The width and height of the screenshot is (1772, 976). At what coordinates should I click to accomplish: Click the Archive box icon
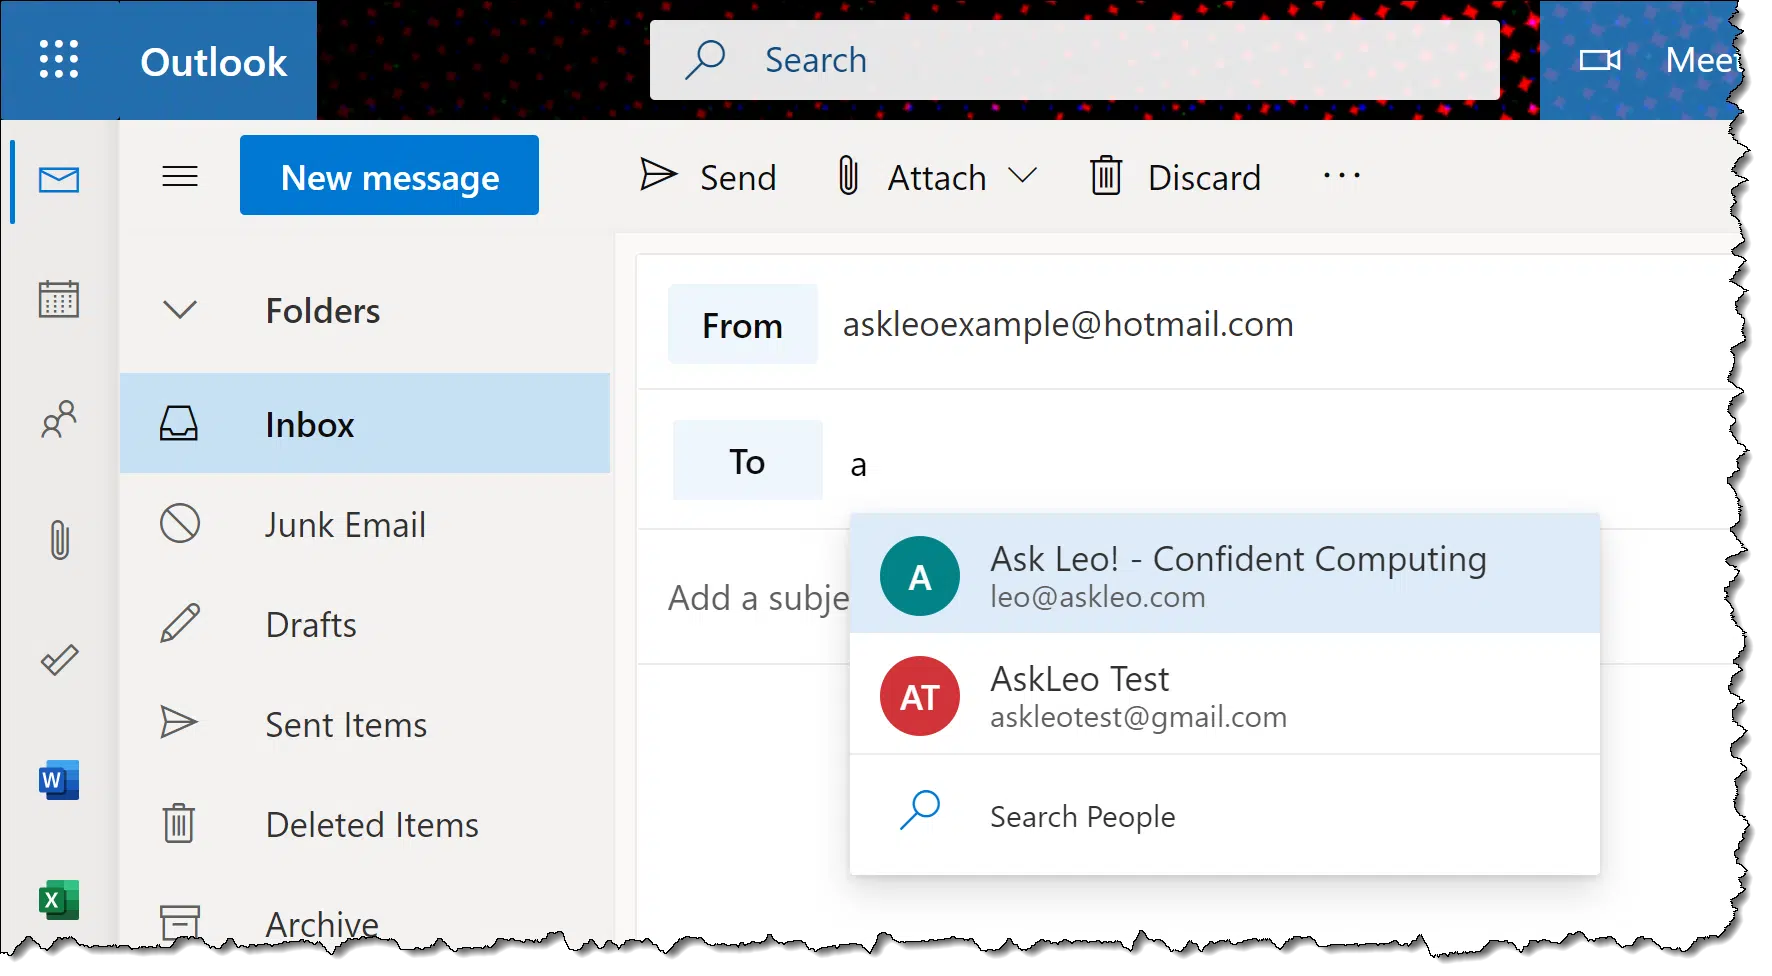click(x=180, y=921)
